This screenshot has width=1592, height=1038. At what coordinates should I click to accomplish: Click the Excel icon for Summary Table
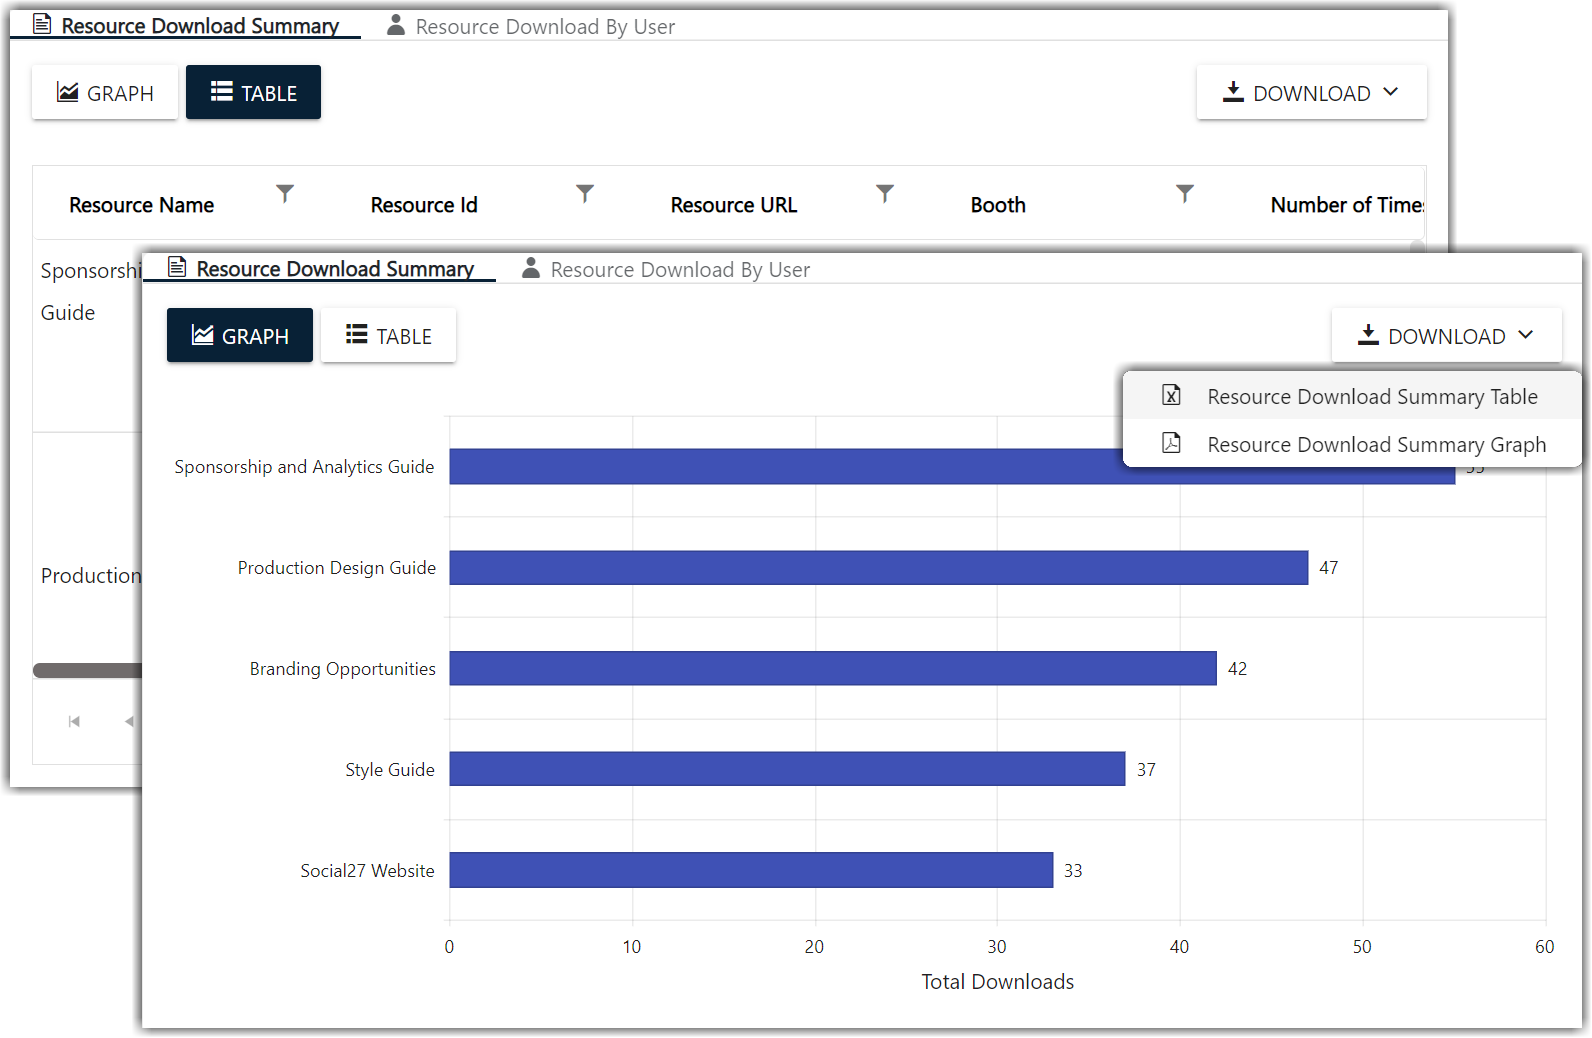click(1171, 396)
